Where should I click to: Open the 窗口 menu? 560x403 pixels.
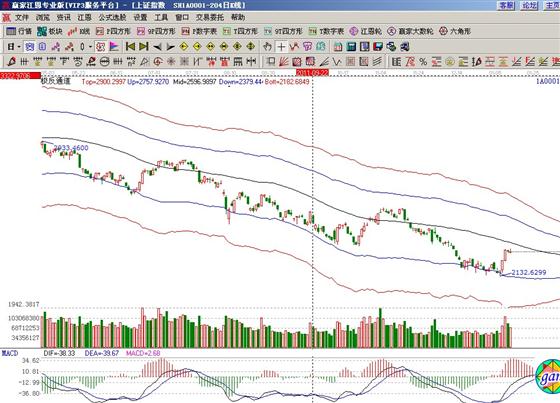pos(182,17)
